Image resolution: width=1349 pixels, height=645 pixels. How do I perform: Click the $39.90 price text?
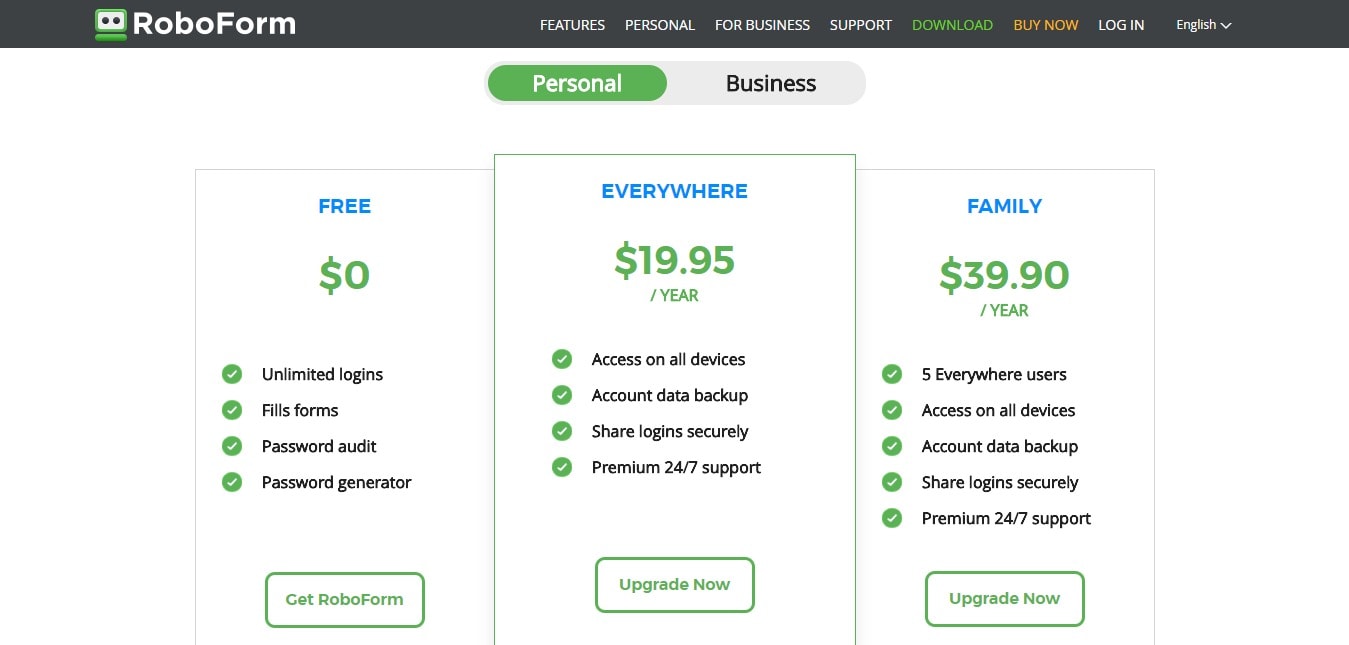(x=1005, y=275)
